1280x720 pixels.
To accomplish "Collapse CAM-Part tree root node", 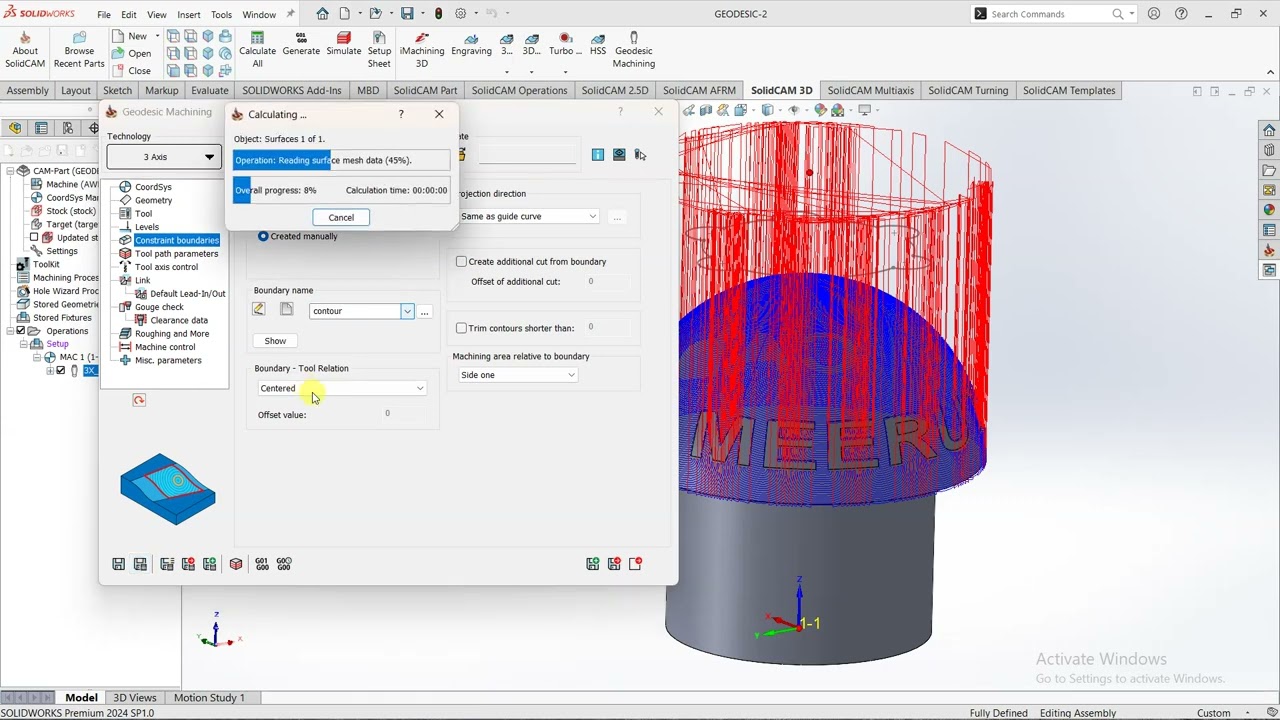I will [x=10, y=171].
